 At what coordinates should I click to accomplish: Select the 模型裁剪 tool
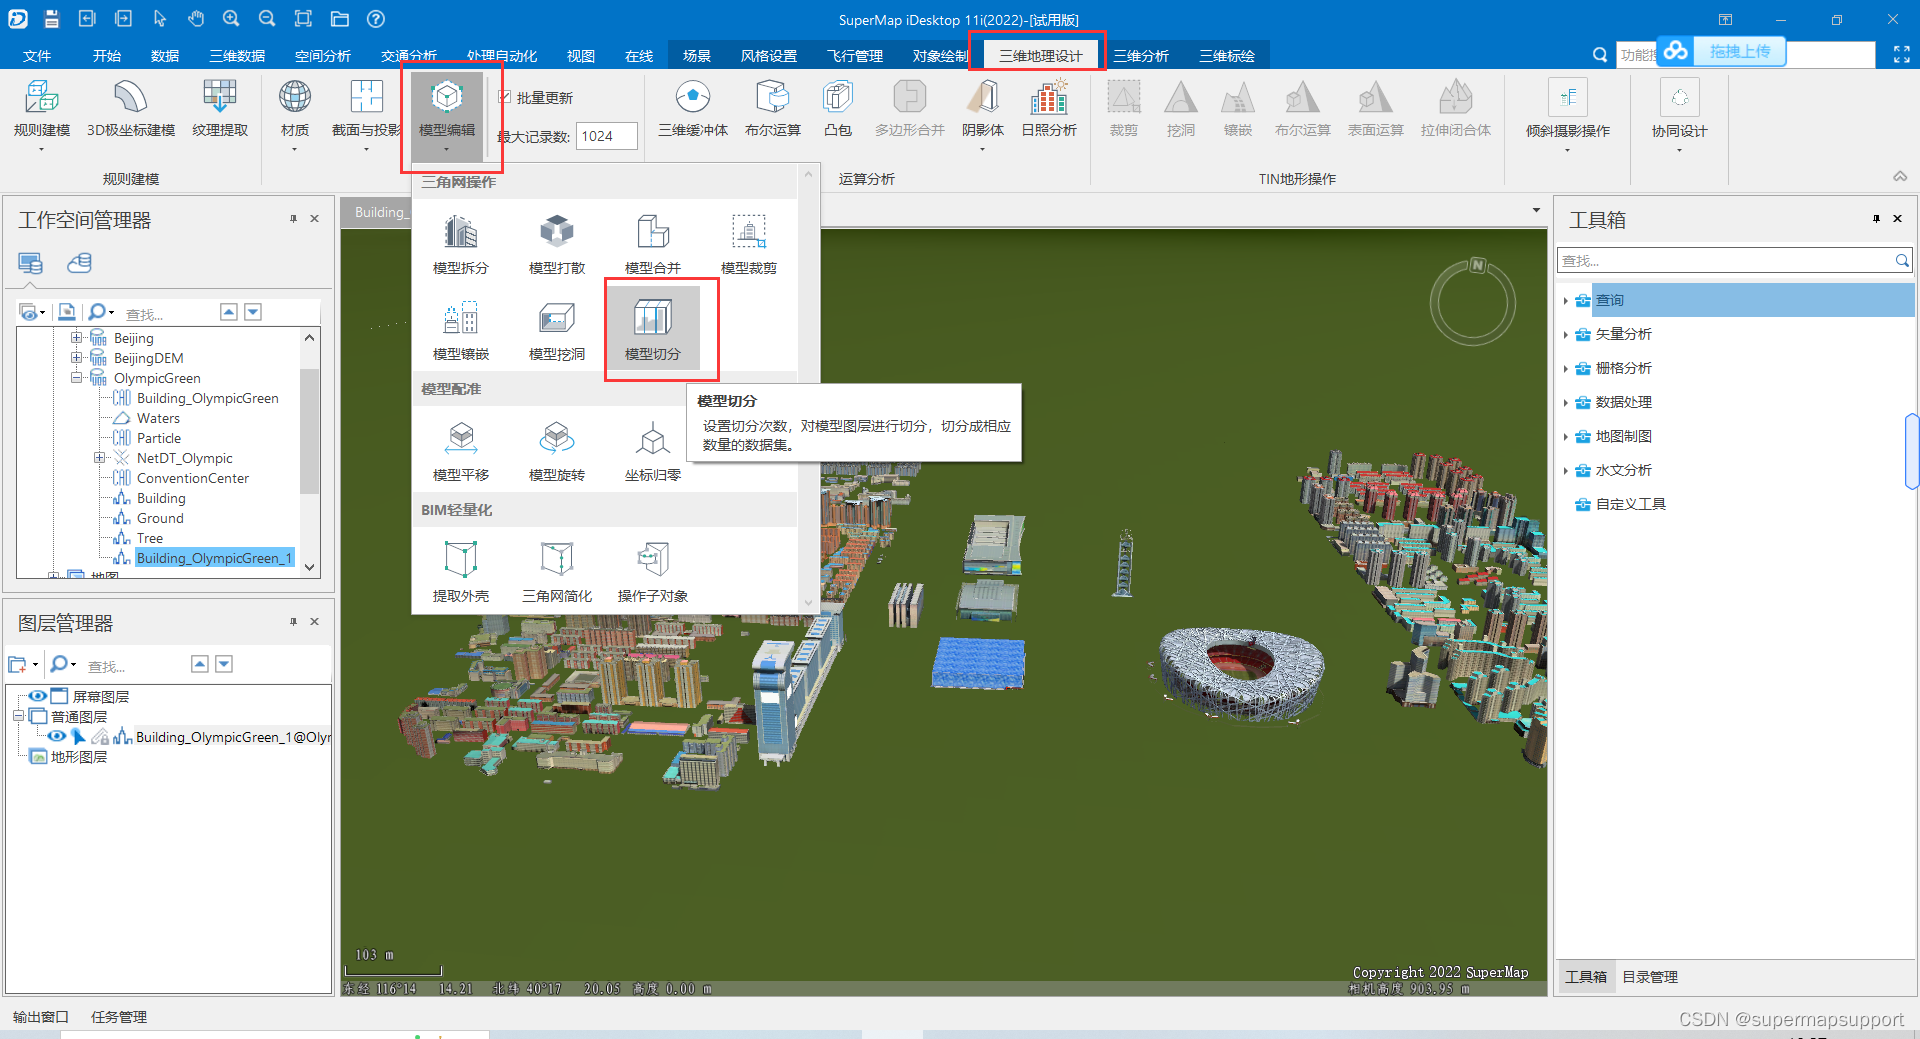[749, 244]
